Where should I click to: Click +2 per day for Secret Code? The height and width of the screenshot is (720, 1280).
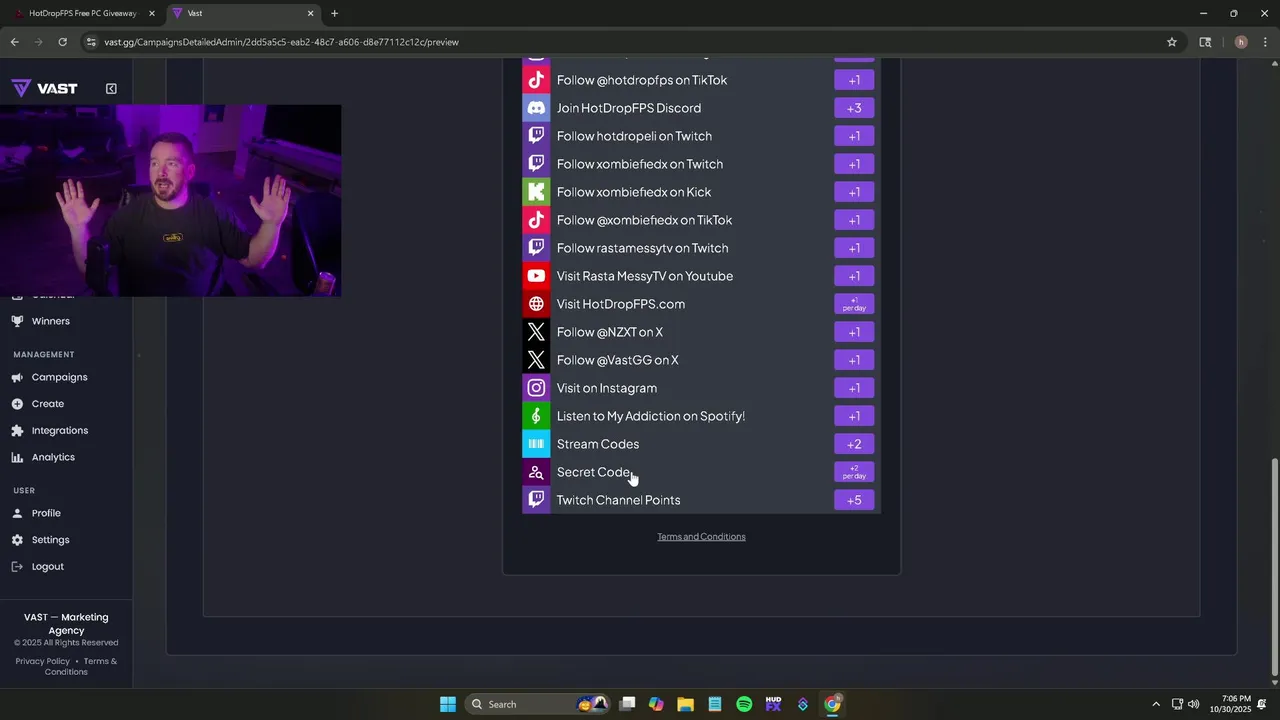click(854, 472)
